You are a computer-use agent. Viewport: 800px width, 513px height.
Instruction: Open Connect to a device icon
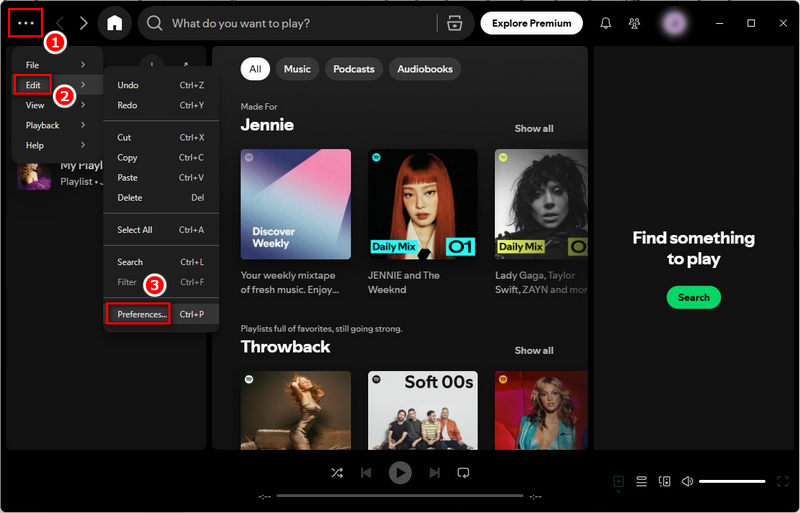(x=664, y=481)
